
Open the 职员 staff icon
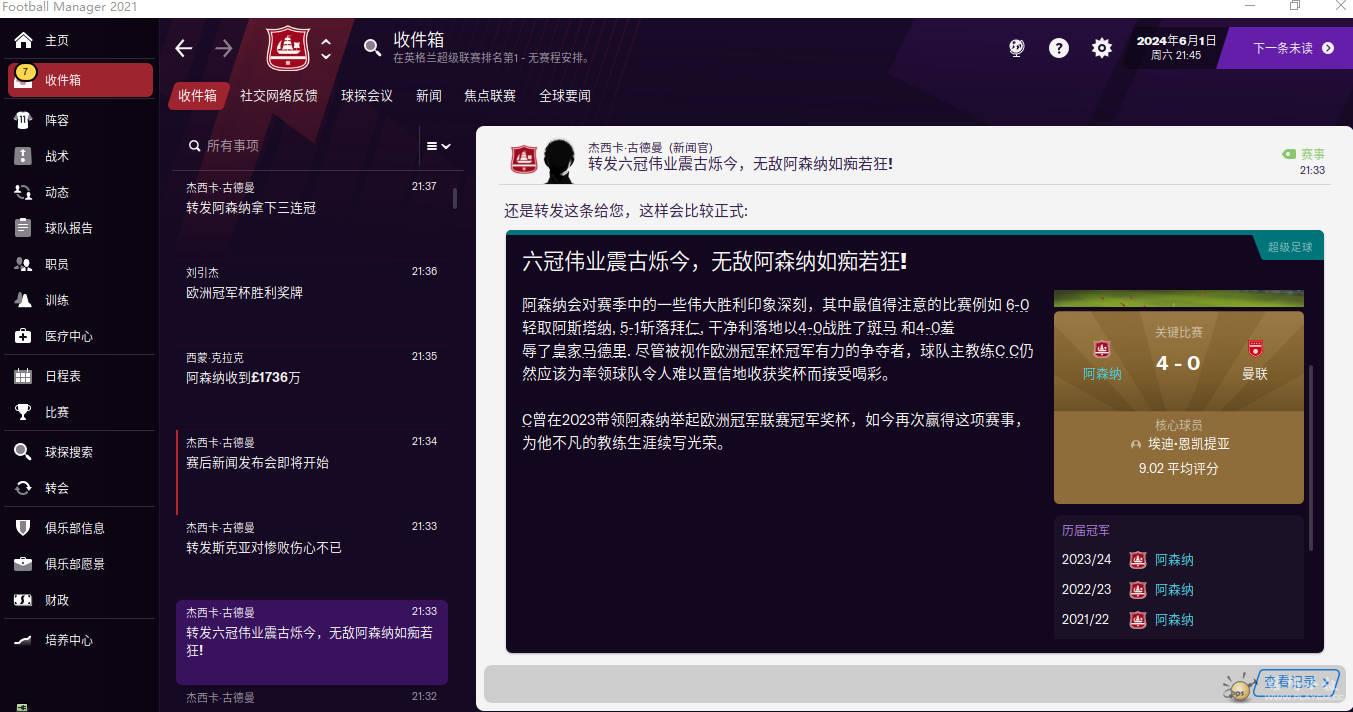click(23, 264)
